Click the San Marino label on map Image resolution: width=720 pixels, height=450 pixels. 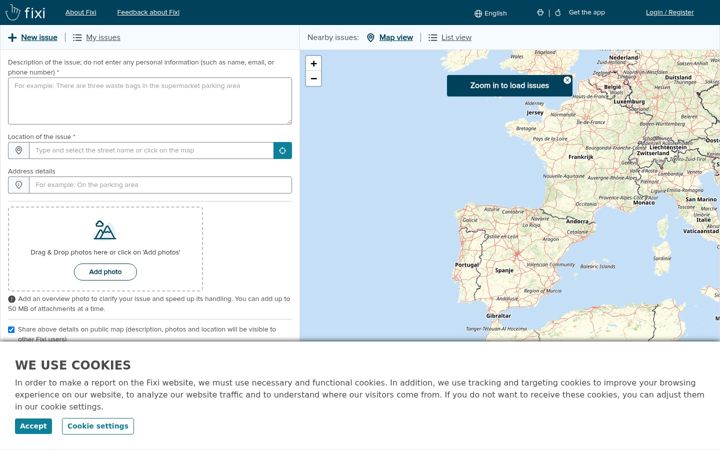(701, 199)
